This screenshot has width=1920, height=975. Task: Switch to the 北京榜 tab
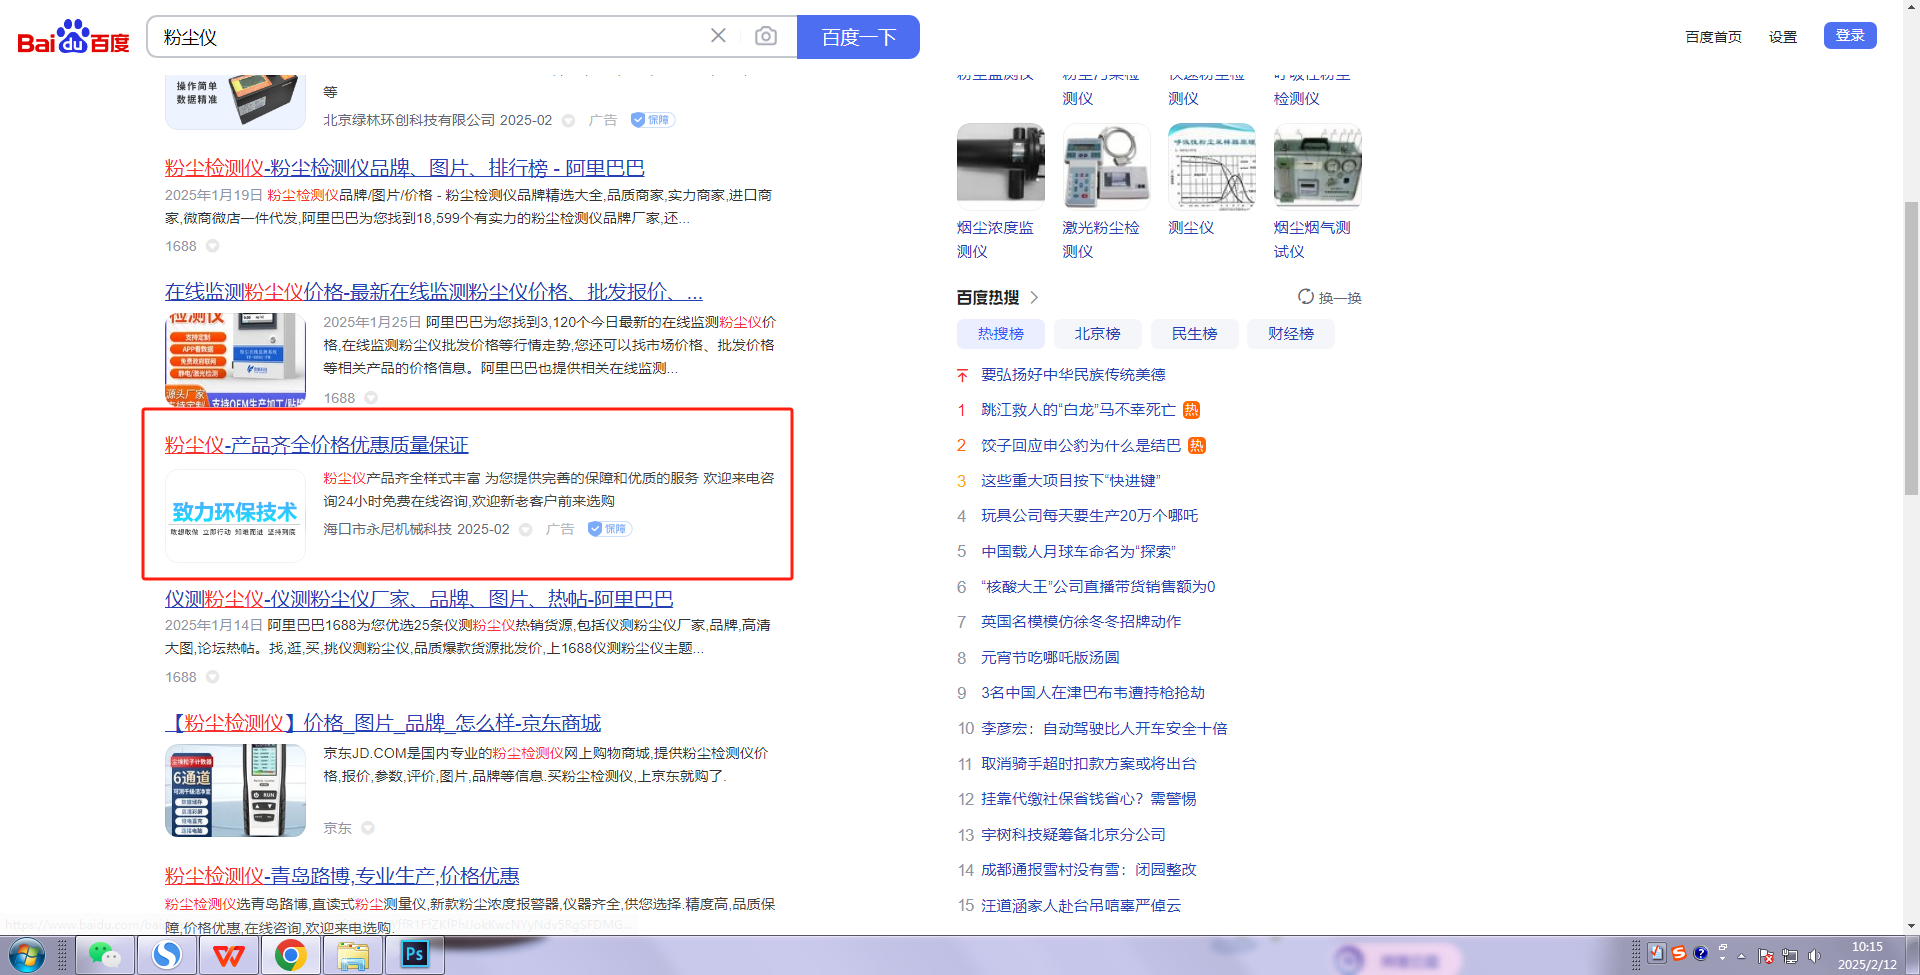point(1097,334)
